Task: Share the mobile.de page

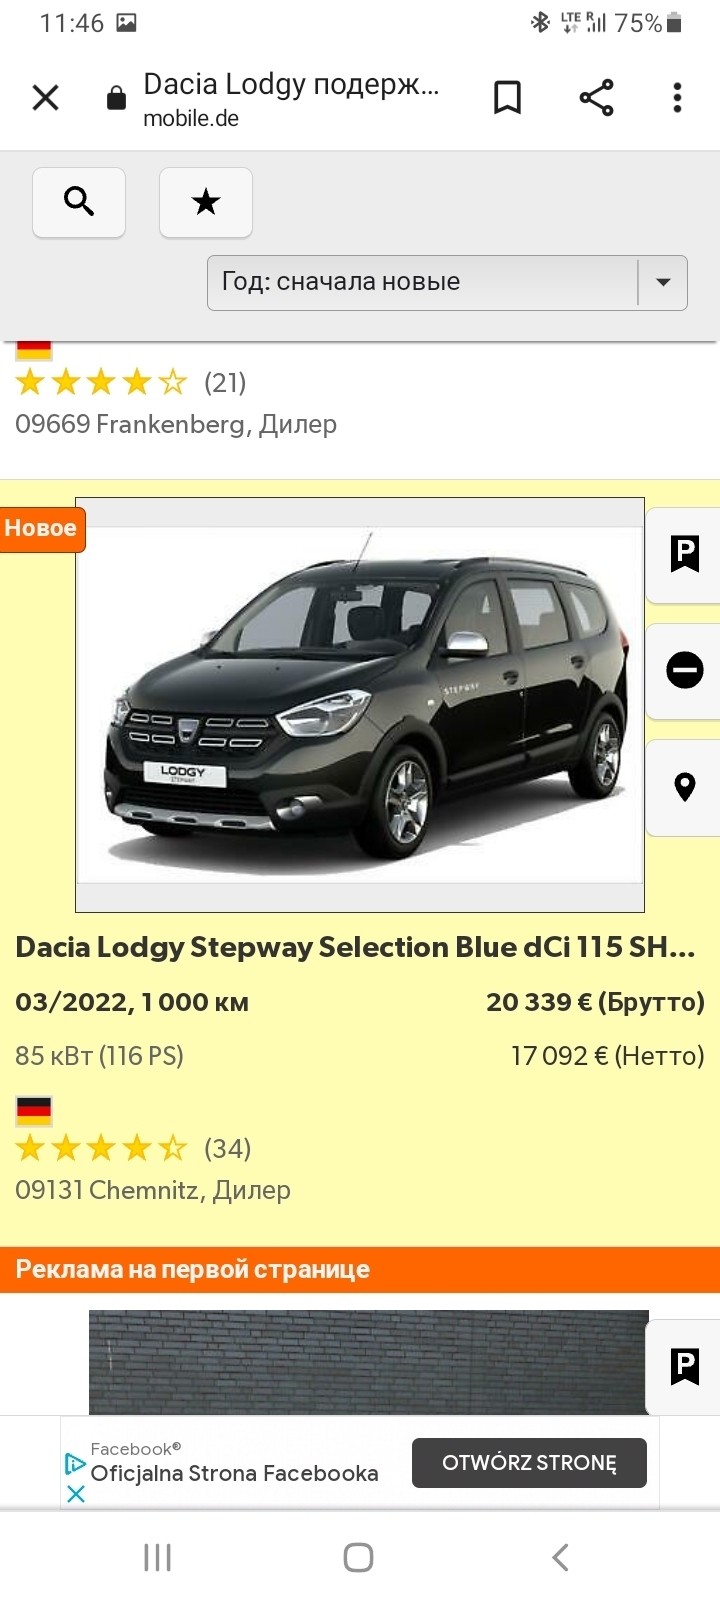Action: pyautogui.click(x=597, y=98)
